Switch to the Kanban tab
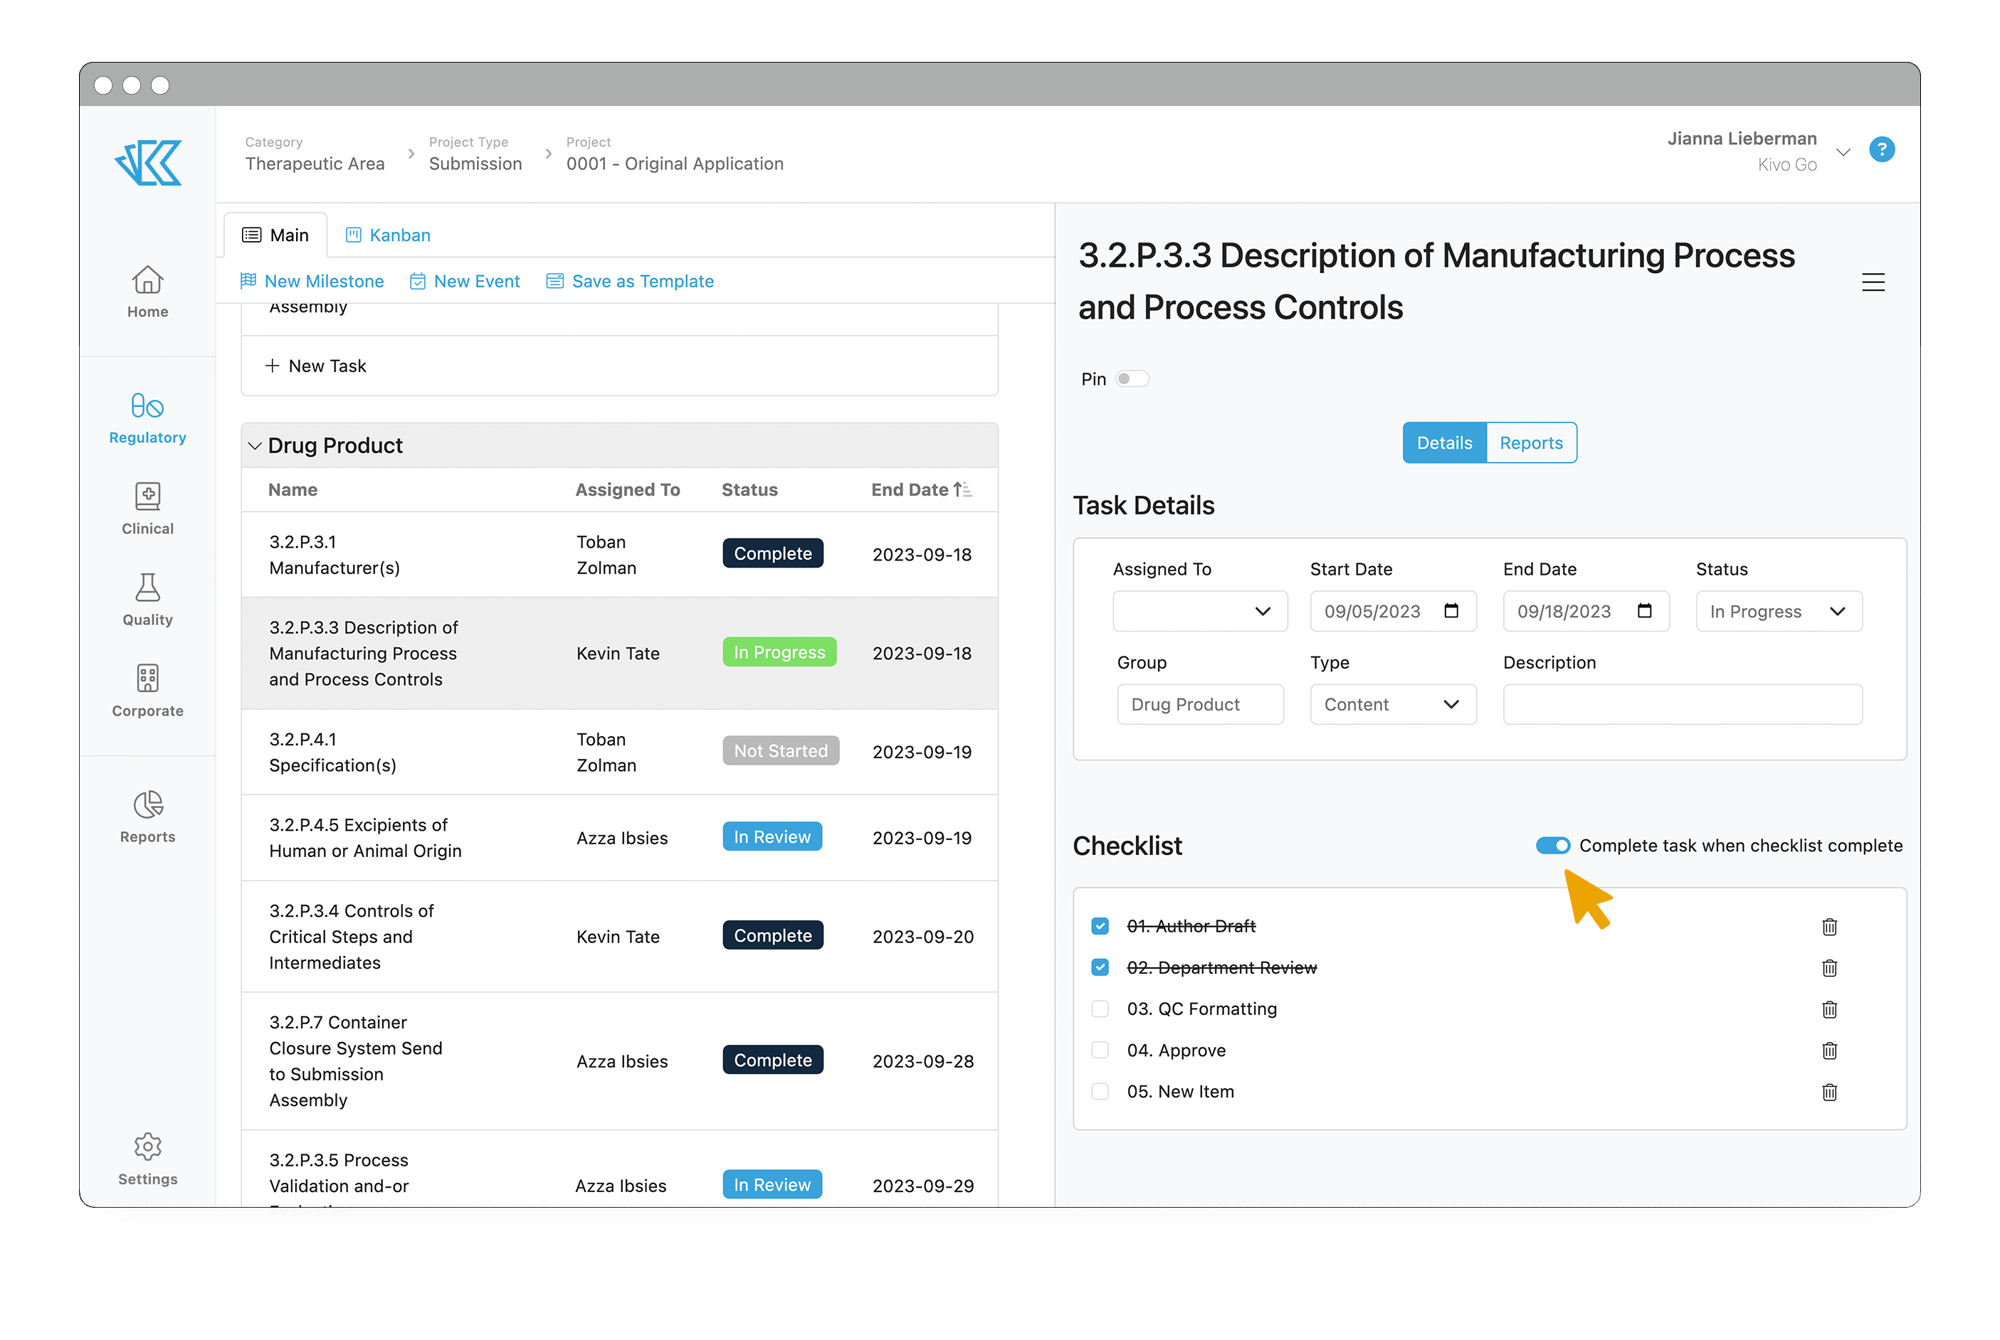The height and width of the screenshot is (1340, 2000). pyautogui.click(x=389, y=233)
